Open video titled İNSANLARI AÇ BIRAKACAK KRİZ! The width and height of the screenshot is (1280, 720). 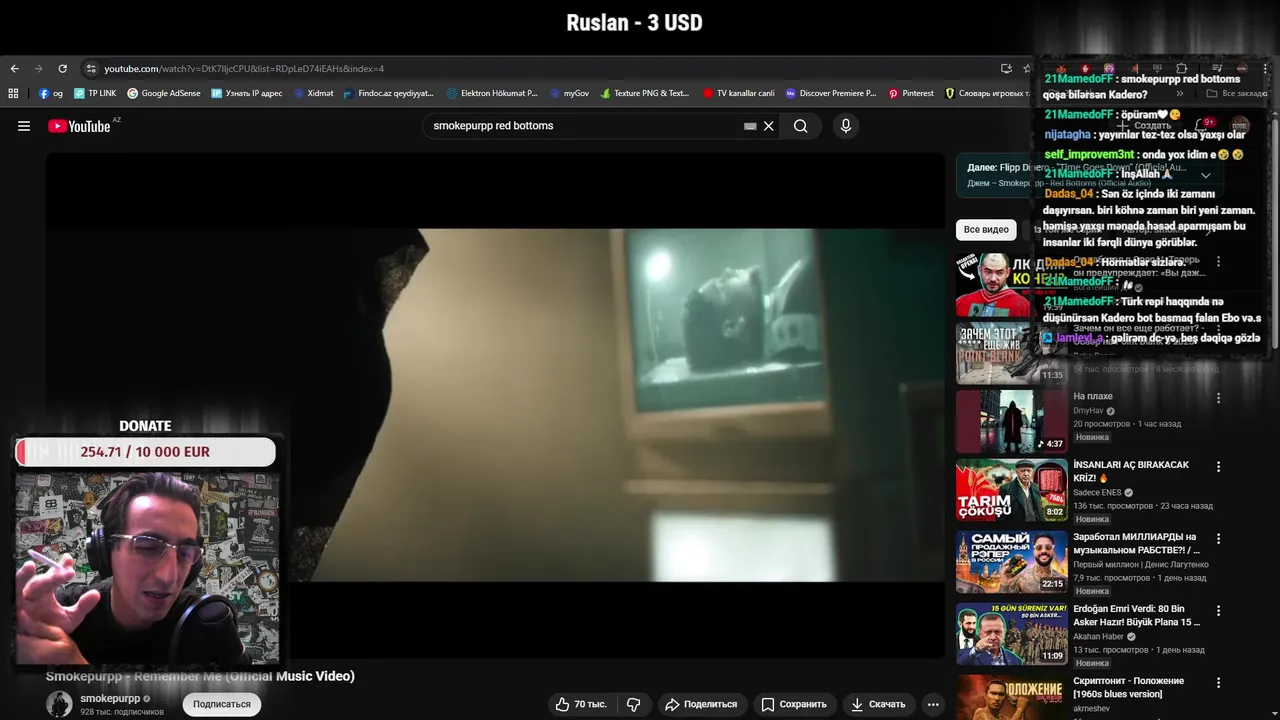(x=1131, y=471)
